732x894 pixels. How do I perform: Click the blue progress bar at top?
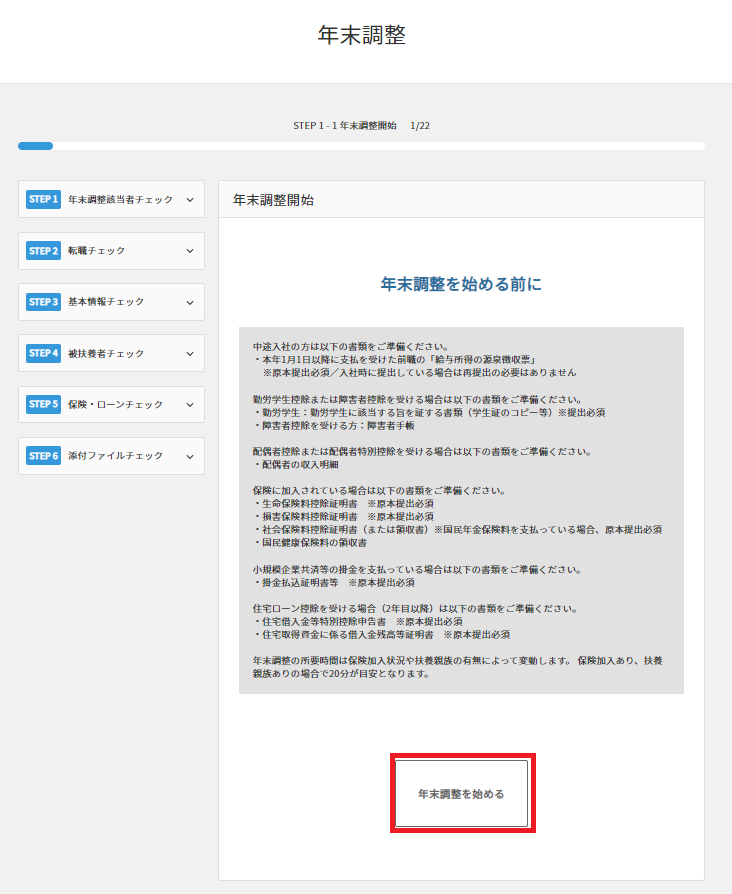click(36, 146)
